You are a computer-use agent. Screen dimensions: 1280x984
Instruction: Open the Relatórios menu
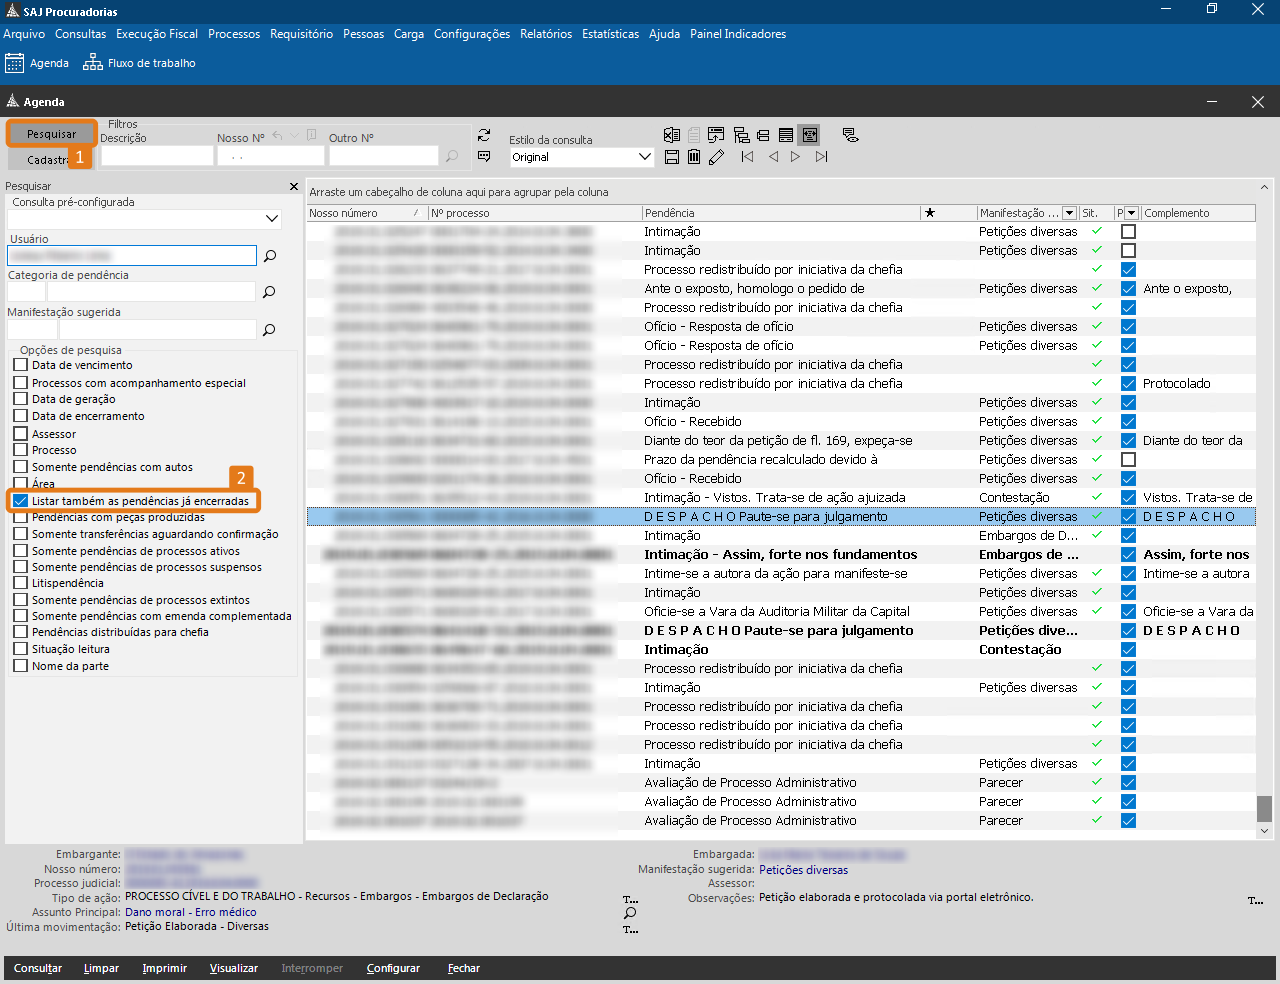[x=546, y=34]
